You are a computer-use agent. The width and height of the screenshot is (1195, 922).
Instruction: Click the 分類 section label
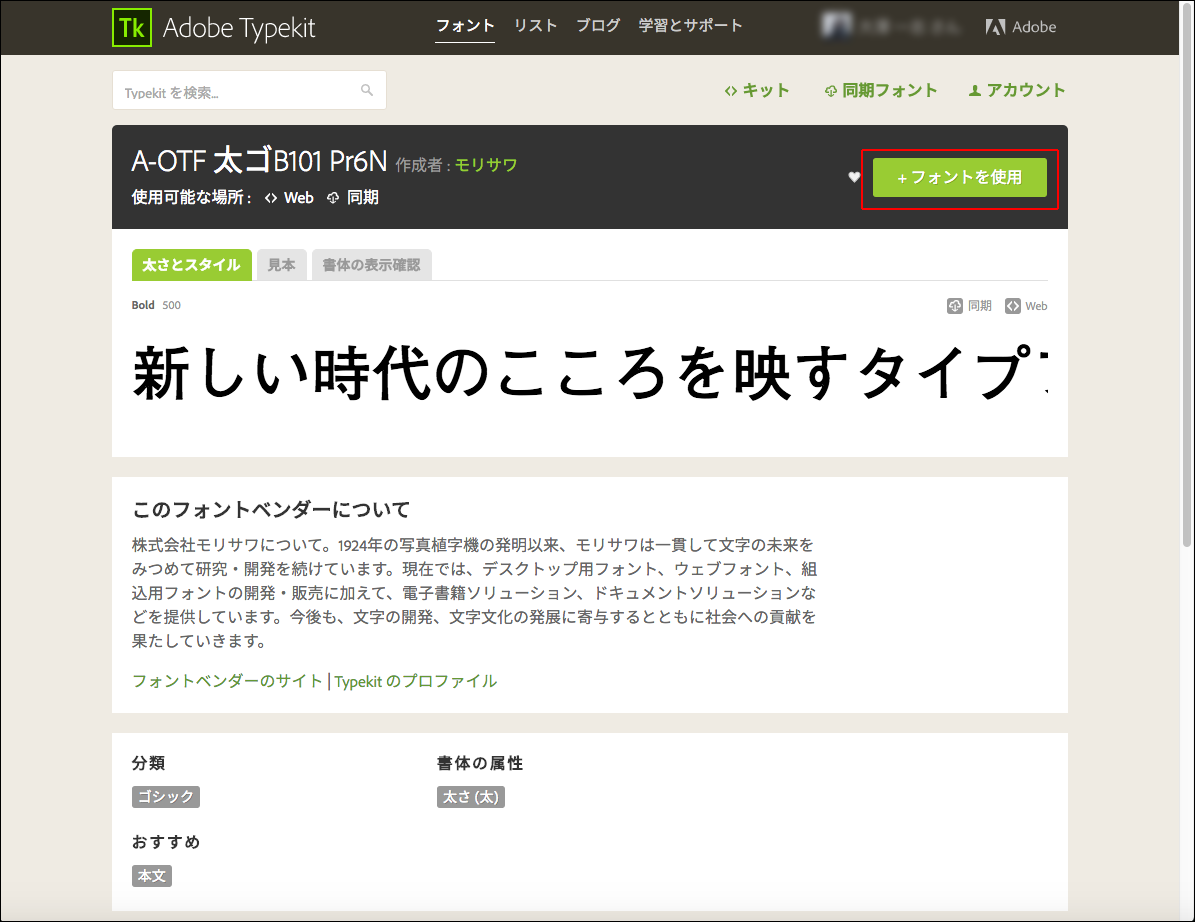(149, 763)
